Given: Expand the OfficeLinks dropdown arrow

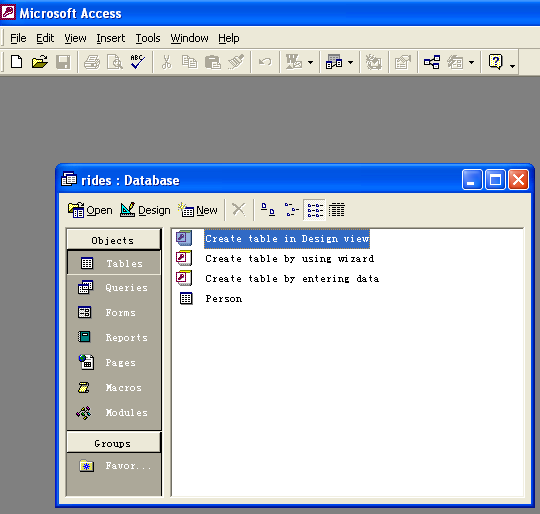Looking at the screenshot, I should point(310,63).
